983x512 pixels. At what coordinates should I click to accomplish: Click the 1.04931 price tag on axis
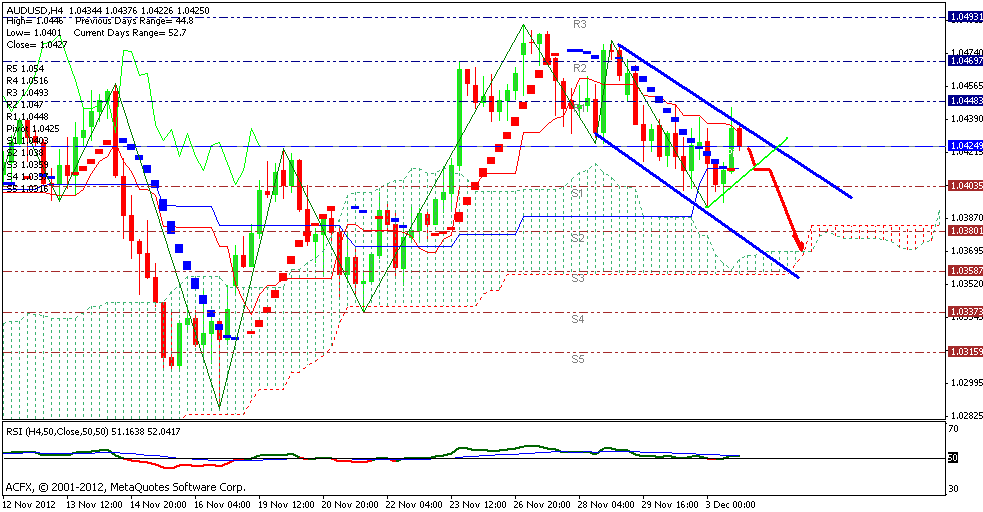[964, 16]
